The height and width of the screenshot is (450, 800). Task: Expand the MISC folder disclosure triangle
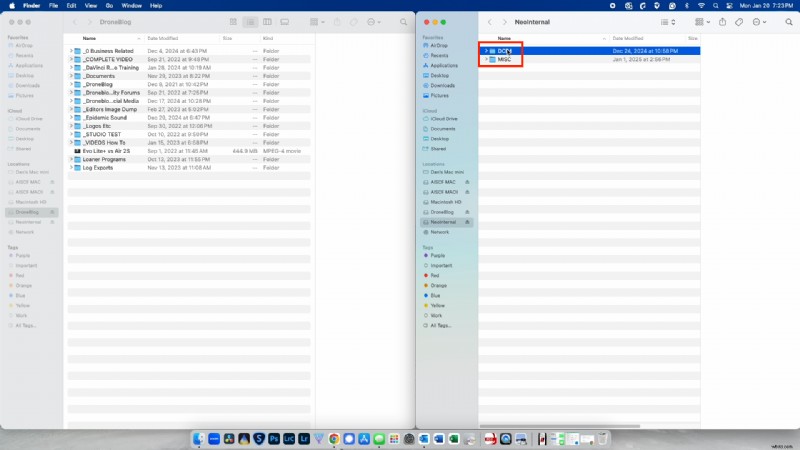(x=487, y=59)
